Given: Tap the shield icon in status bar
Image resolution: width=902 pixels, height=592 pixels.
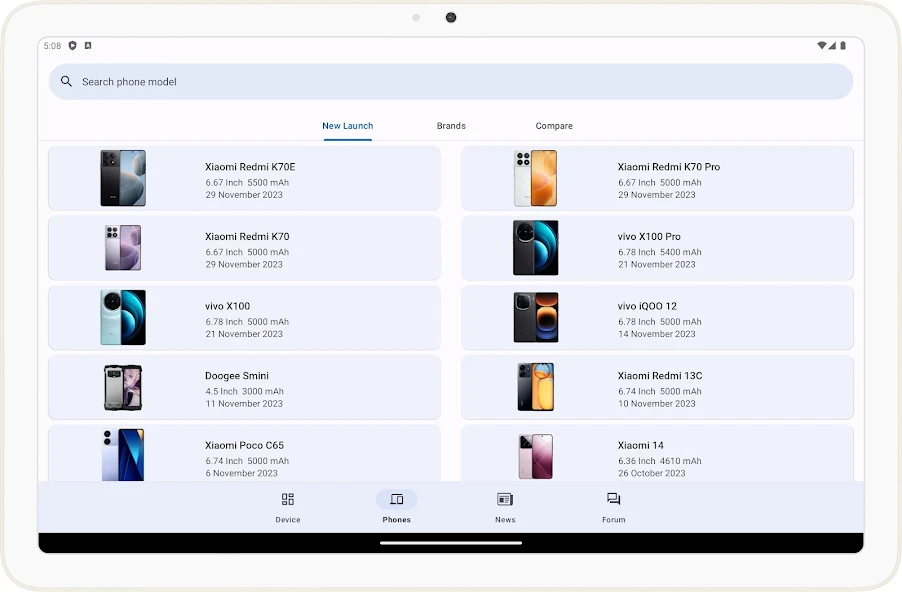Looking at the screenshot, I should coord(72,45).
